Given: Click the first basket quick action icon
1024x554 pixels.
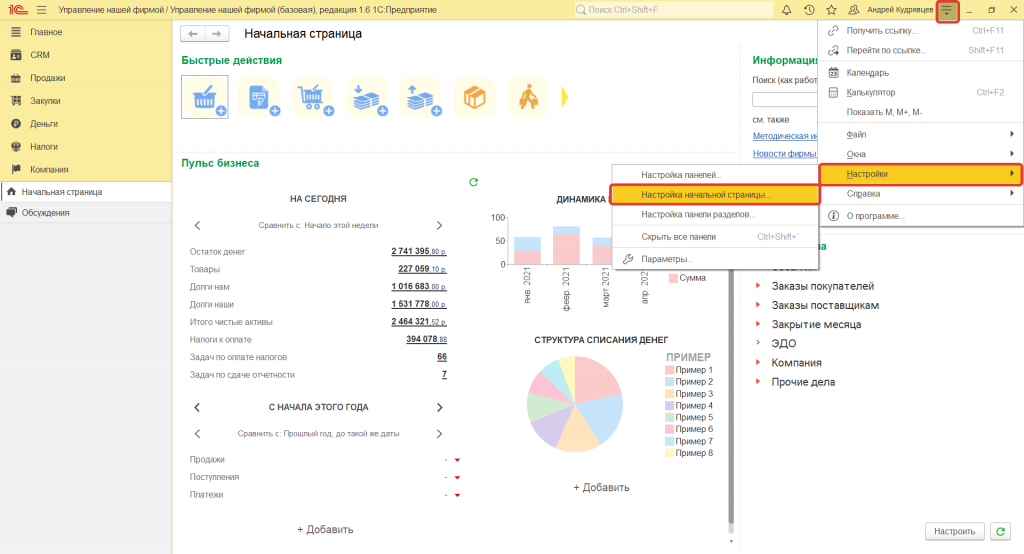Looking at the screenshot, I should (204, 97).
